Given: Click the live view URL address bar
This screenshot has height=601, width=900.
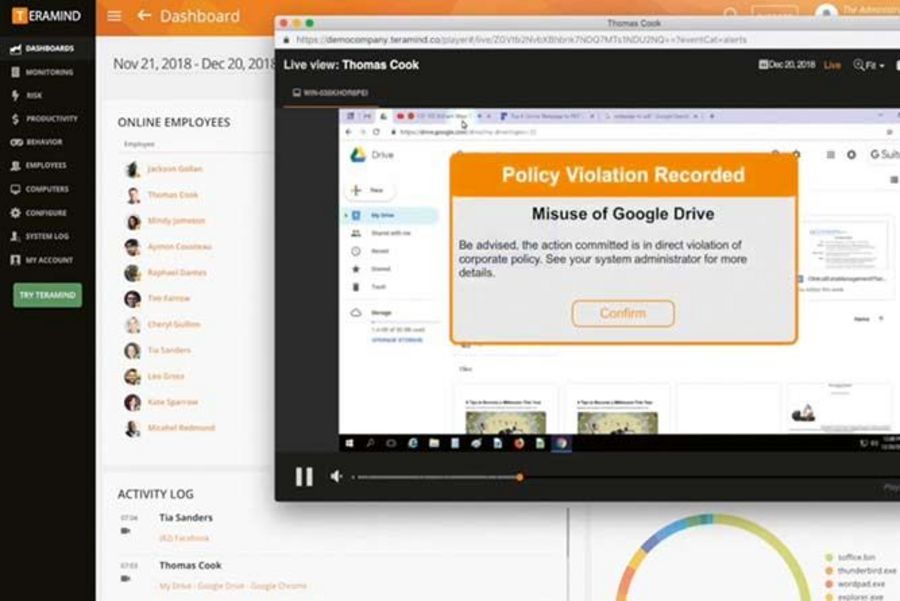Looking at the screenshot, I should coord(521,40).
